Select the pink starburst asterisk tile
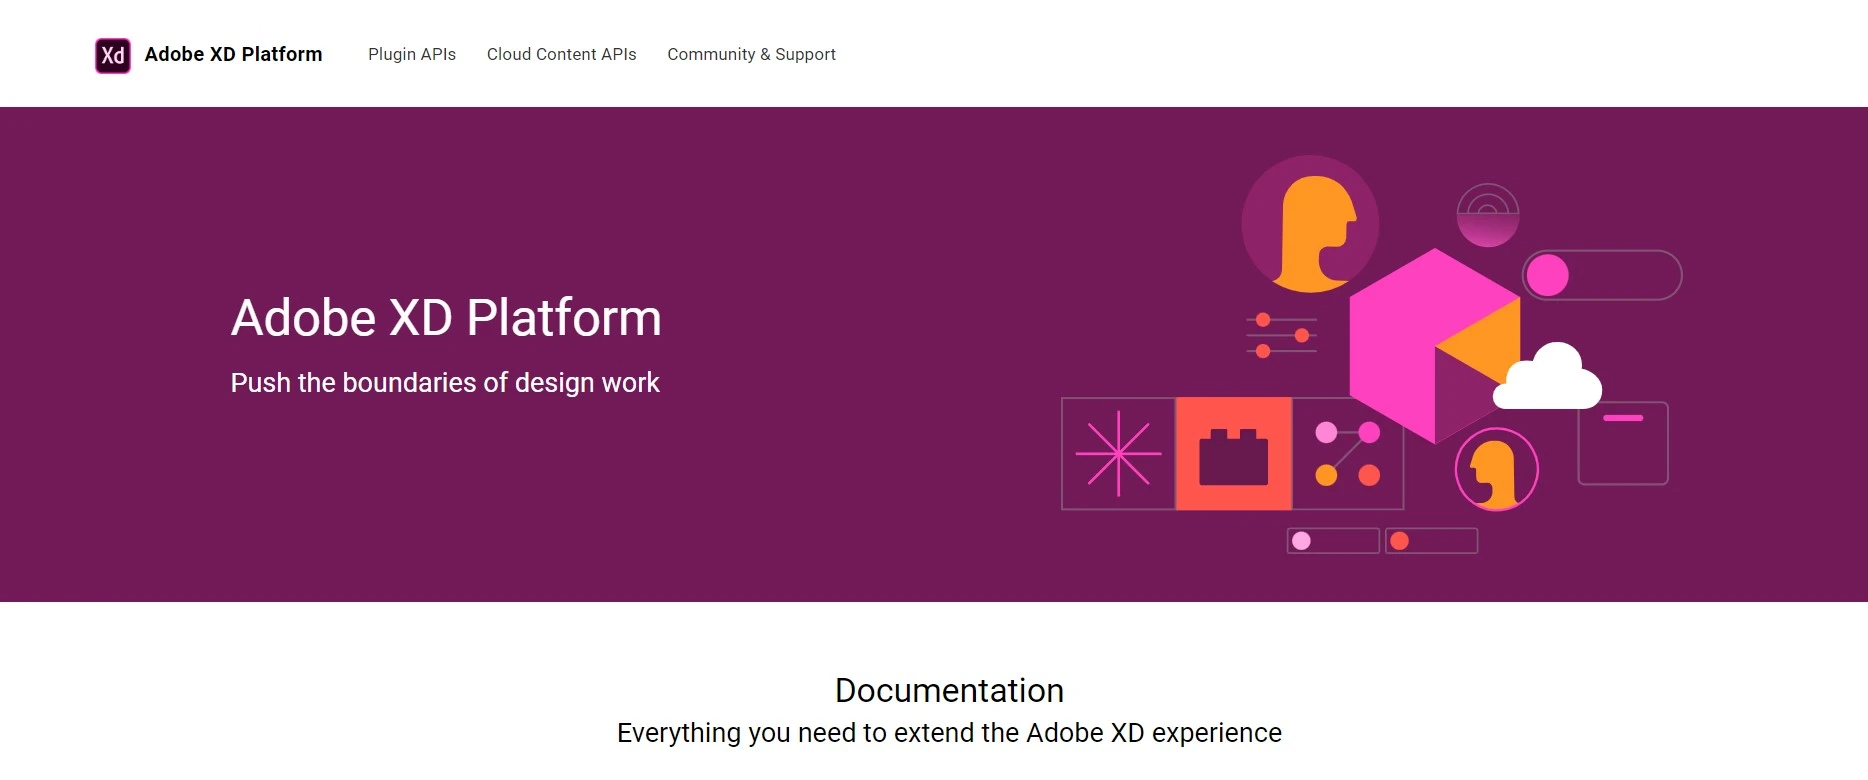The image size is (1868, 780). point(1118,454)
